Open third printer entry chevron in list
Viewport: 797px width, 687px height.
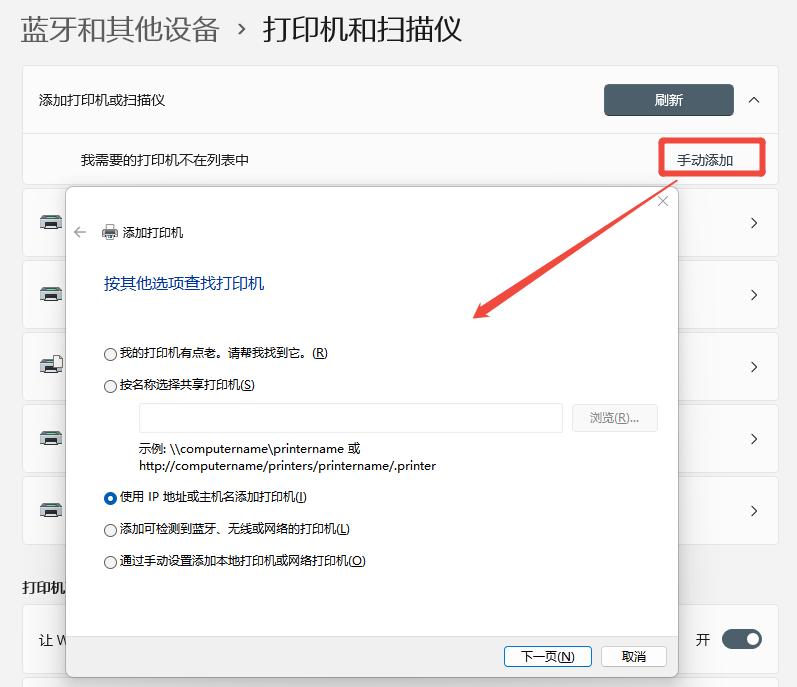click(x=754, y=367)
